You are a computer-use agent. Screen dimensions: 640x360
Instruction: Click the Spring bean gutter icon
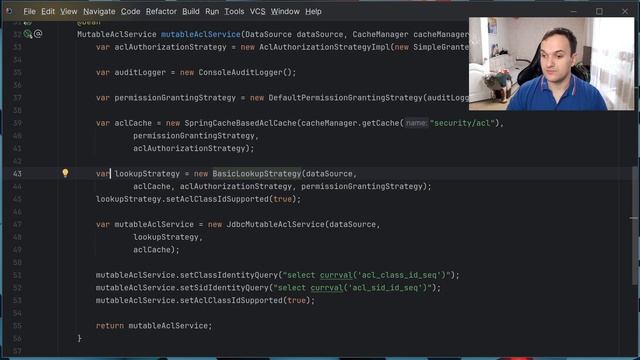28,34
